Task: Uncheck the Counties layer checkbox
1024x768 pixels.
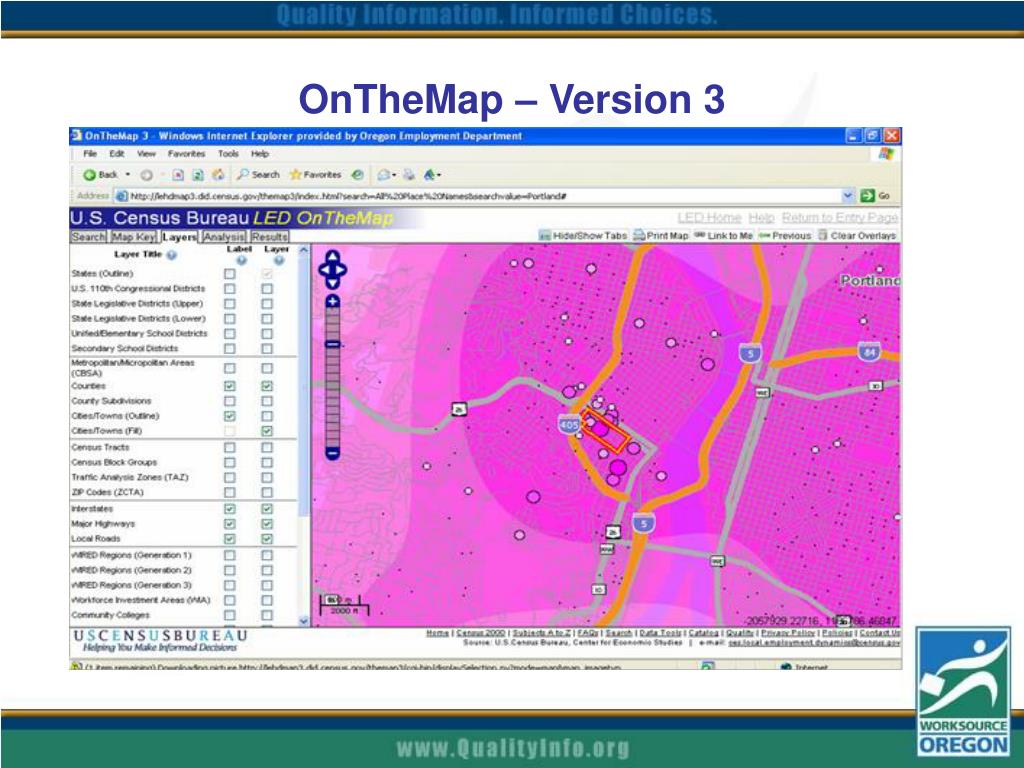Action: pos(267,386)
